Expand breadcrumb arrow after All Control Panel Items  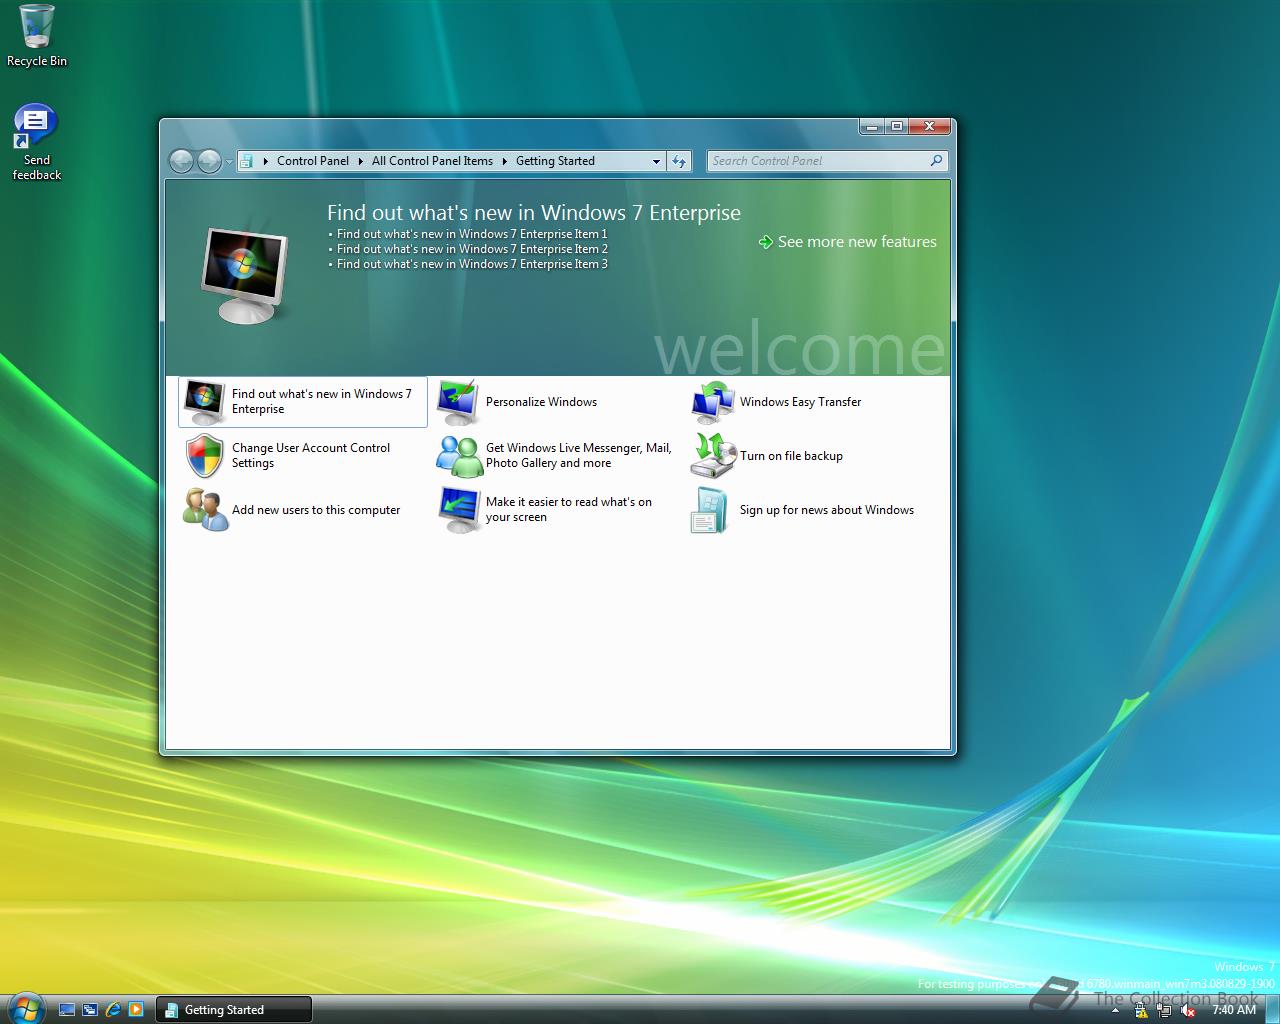click(x=504, y=161)
